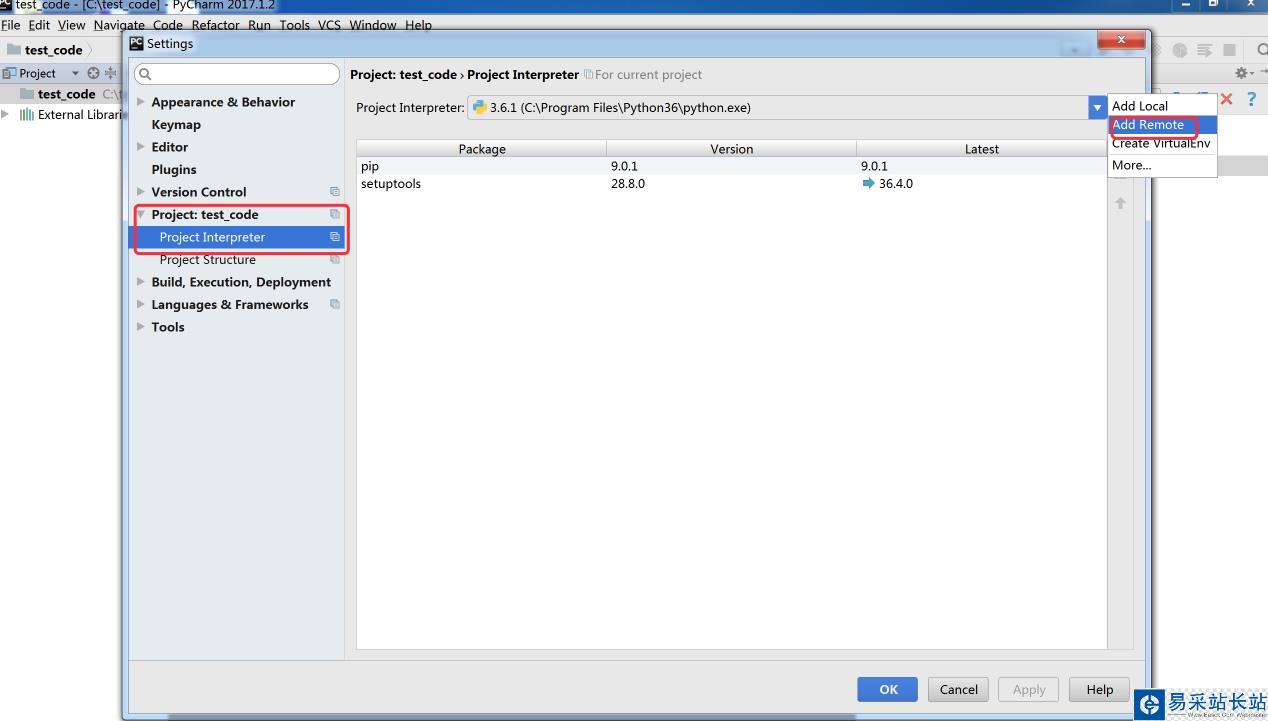
Task: Click the Search Everywhere magnifier in main window
Action: (1261, 49)
